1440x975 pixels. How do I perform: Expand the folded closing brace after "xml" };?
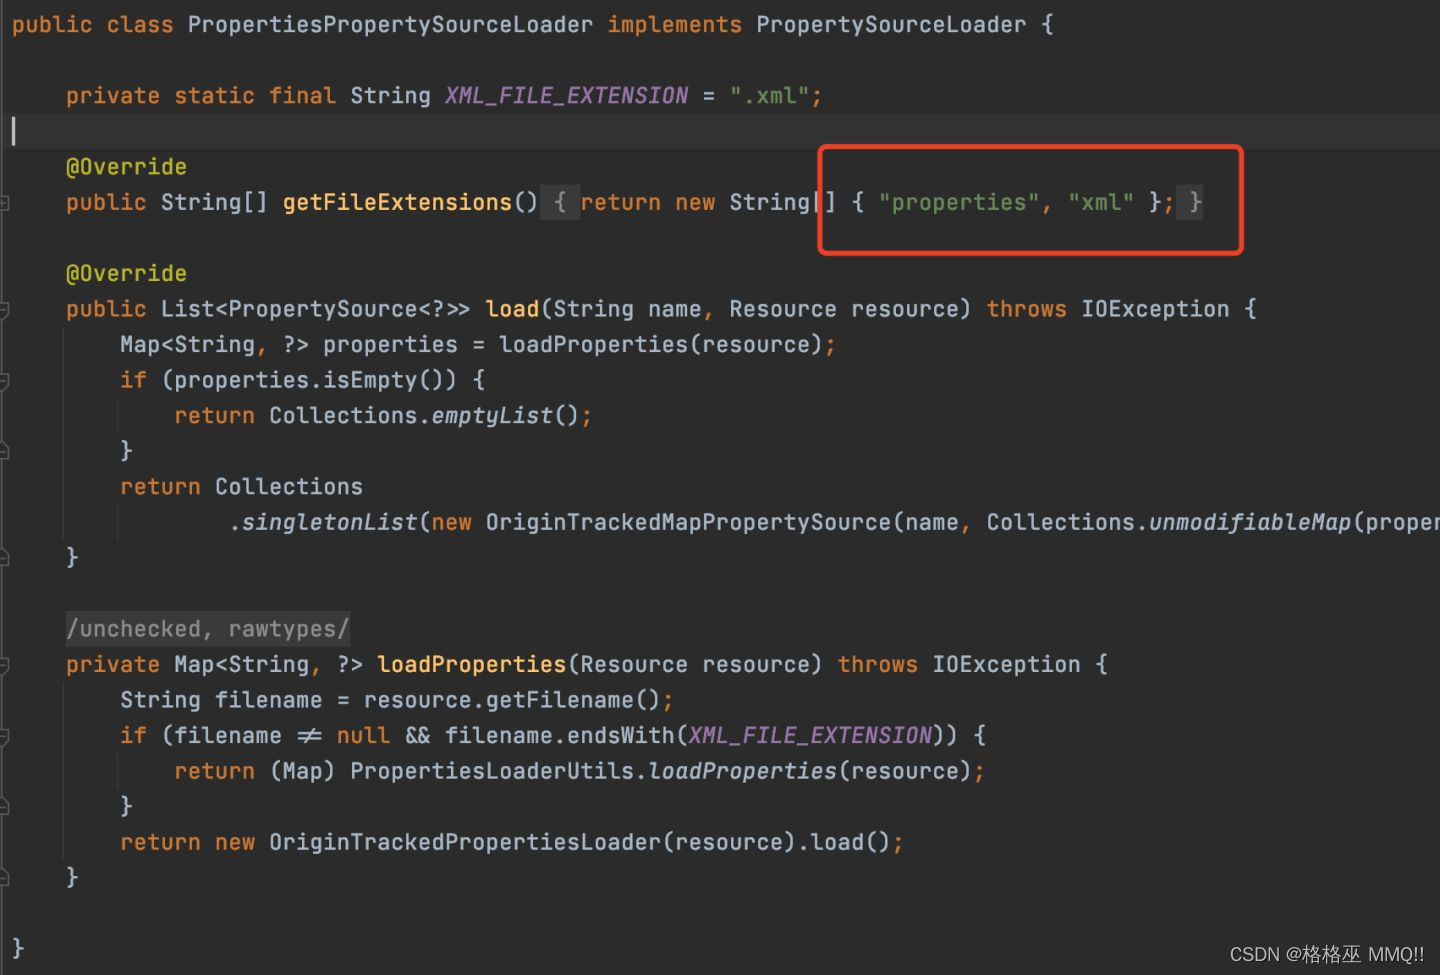pyautogui.click(x=1190, y=203)
